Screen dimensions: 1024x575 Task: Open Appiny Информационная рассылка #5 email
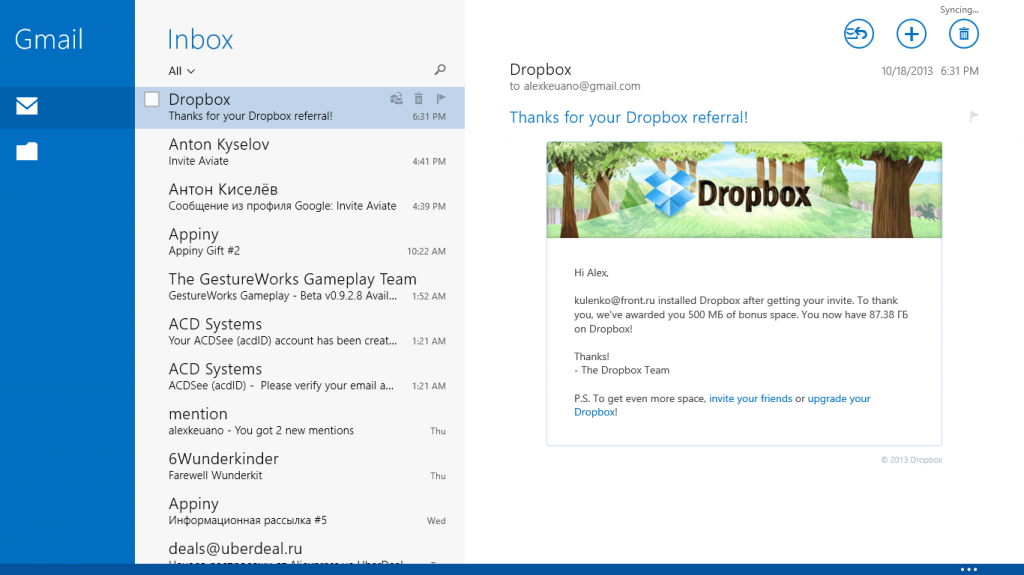click(x=300, y=512)
